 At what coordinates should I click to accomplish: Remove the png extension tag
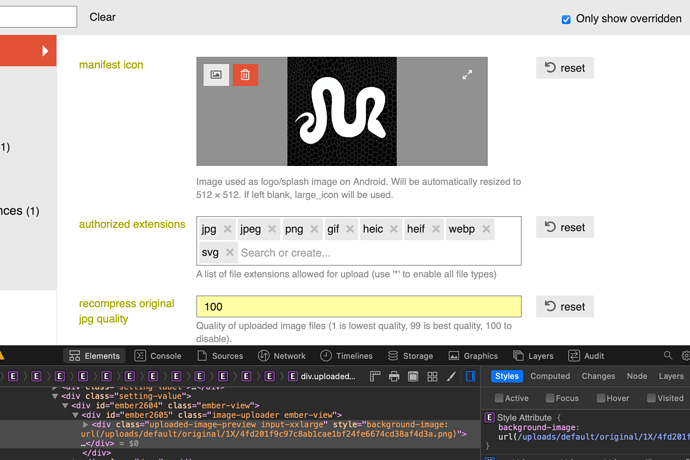tap(314, 229)
